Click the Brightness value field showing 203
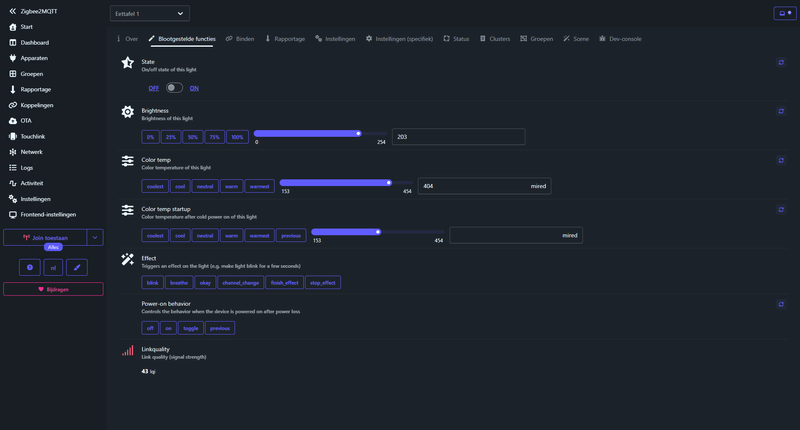The height and width of the screenshot is (430, 800). point(458,137)
